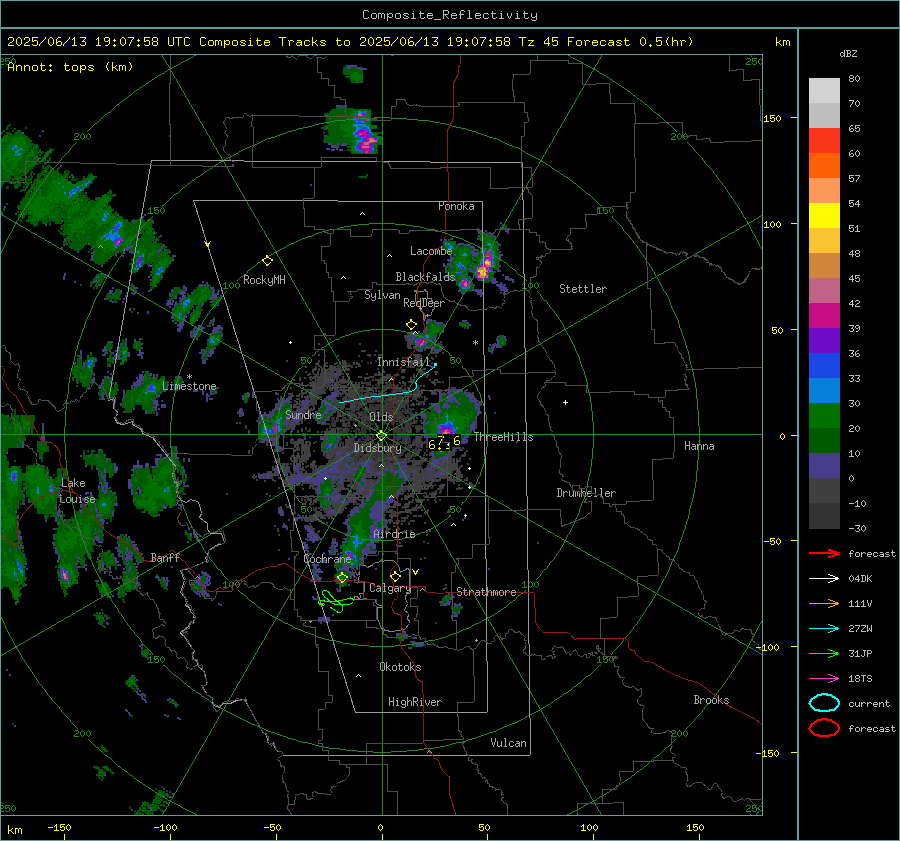Click the cyan current ellipse legend icon

824,703
